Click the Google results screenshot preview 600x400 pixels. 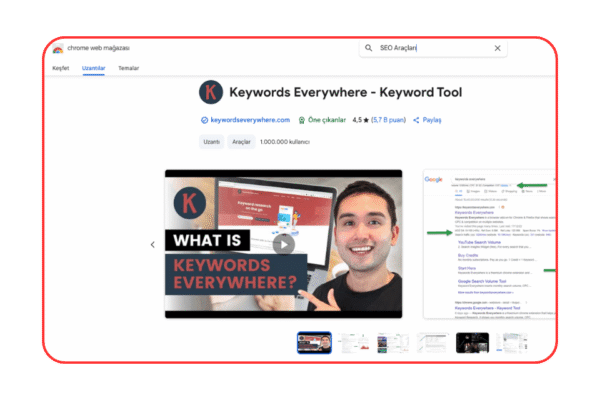tap(488, 244)
